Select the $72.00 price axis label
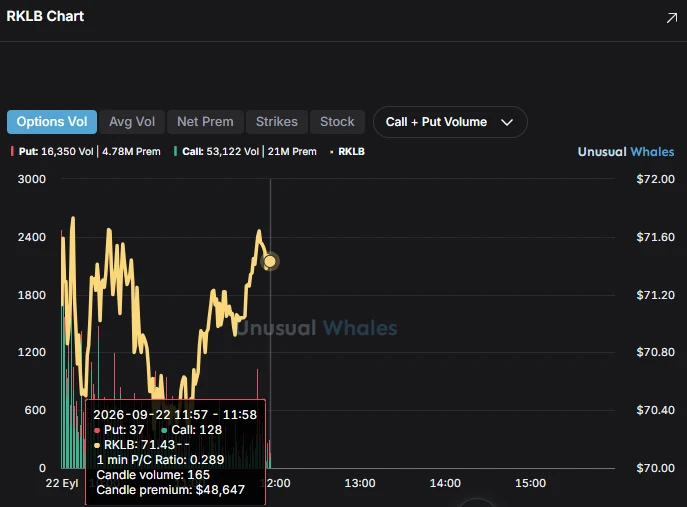The height and width of the screenshot is (507, 687). coord(655,179)
